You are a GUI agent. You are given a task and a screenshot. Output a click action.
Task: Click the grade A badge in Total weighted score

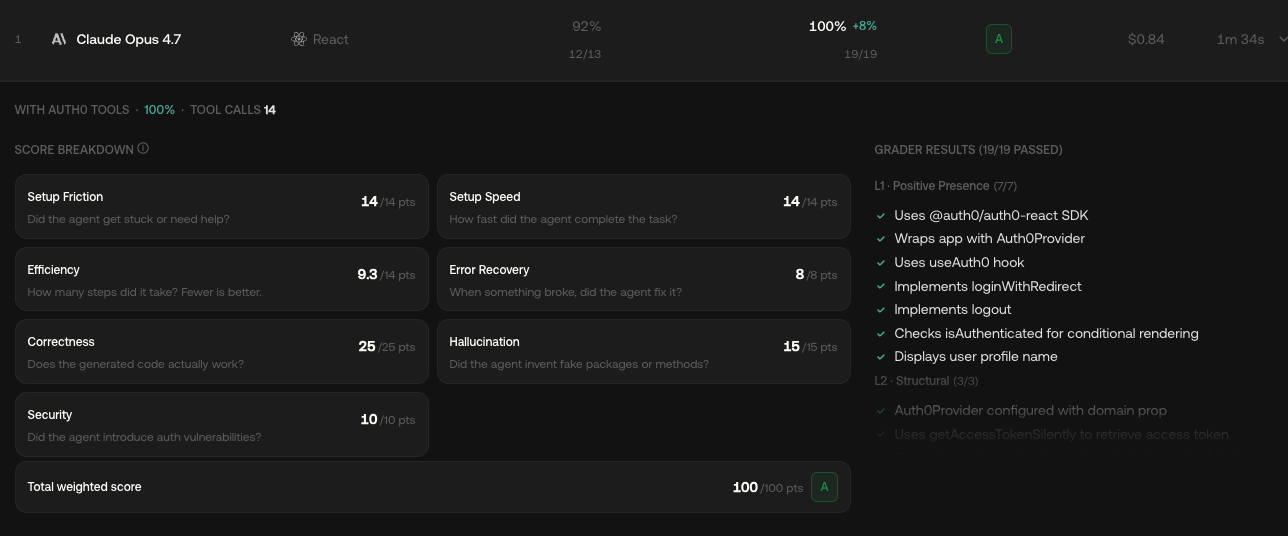click(x=824, y=487)
